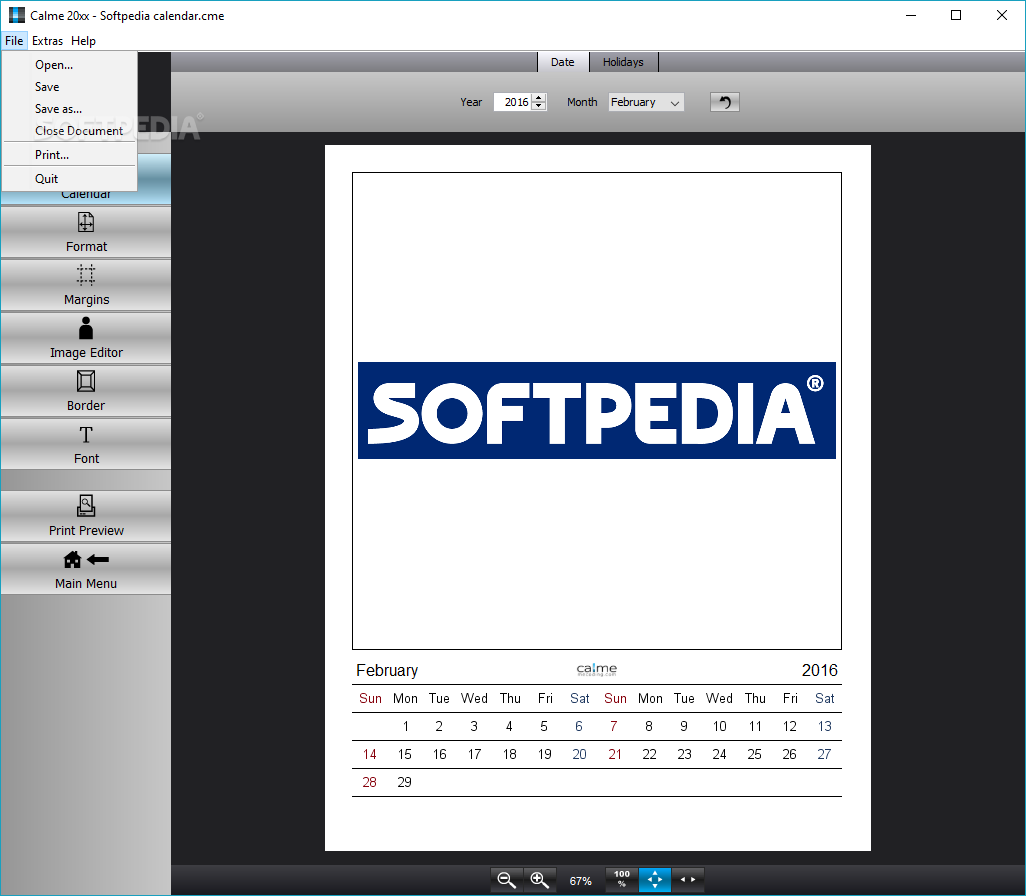Click the zoom in magnifier
Screen dimensions: 1026x896
tap(540, 880)
